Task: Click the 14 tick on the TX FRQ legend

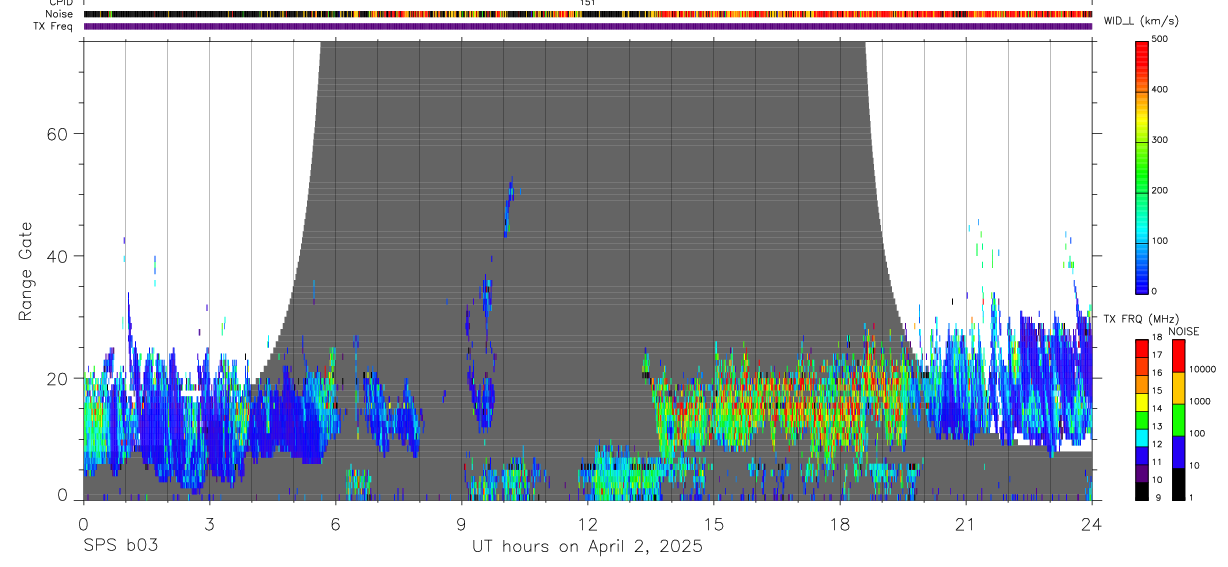Action: pos(1157,408)
